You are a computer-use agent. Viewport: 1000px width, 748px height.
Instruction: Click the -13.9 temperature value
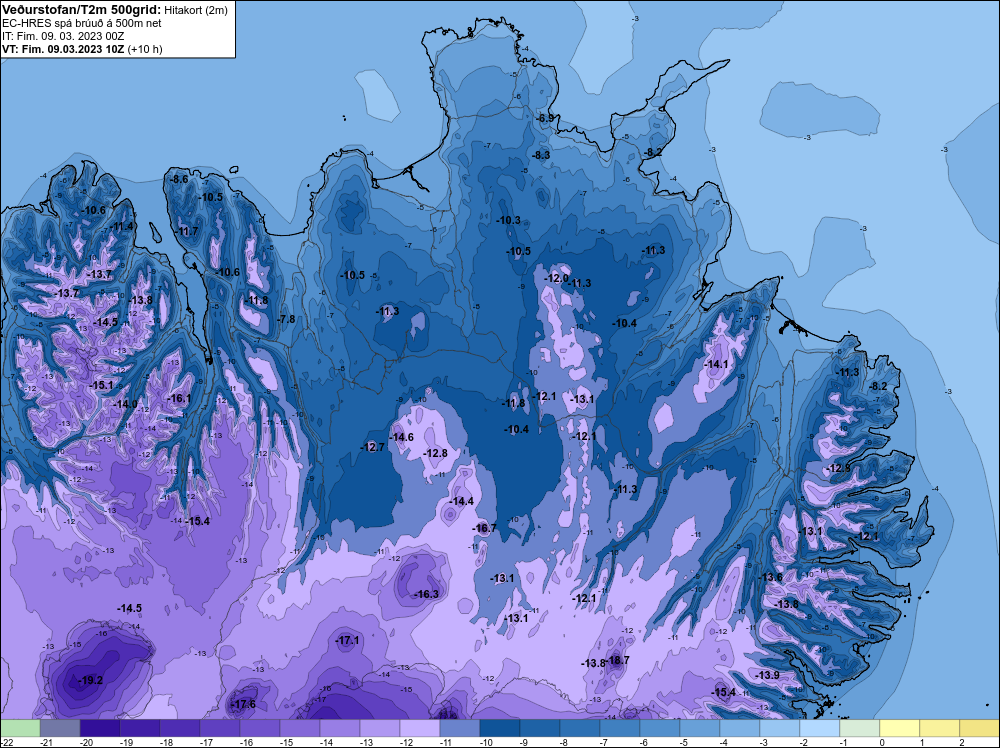[767, 675]
